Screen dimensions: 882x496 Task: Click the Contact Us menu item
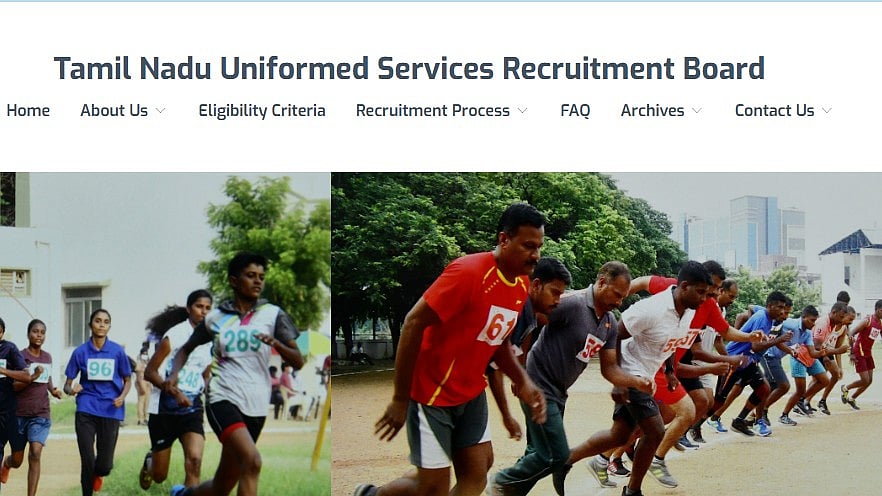point(775,110)
